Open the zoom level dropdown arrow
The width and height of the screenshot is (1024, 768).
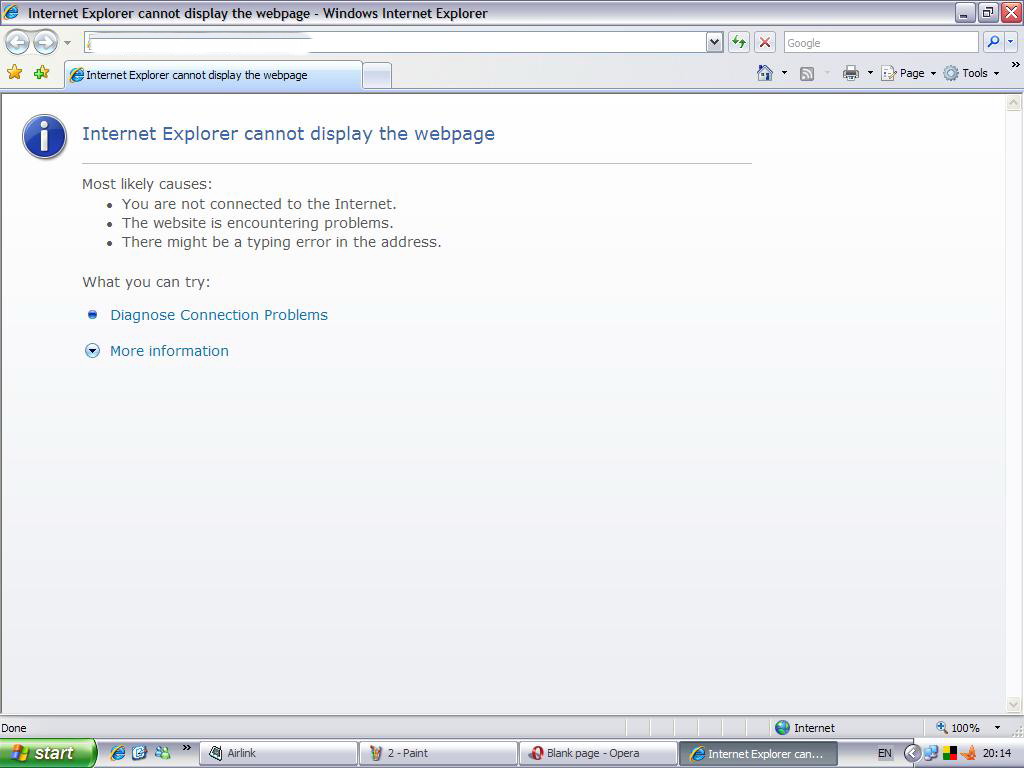coord(997,728)
